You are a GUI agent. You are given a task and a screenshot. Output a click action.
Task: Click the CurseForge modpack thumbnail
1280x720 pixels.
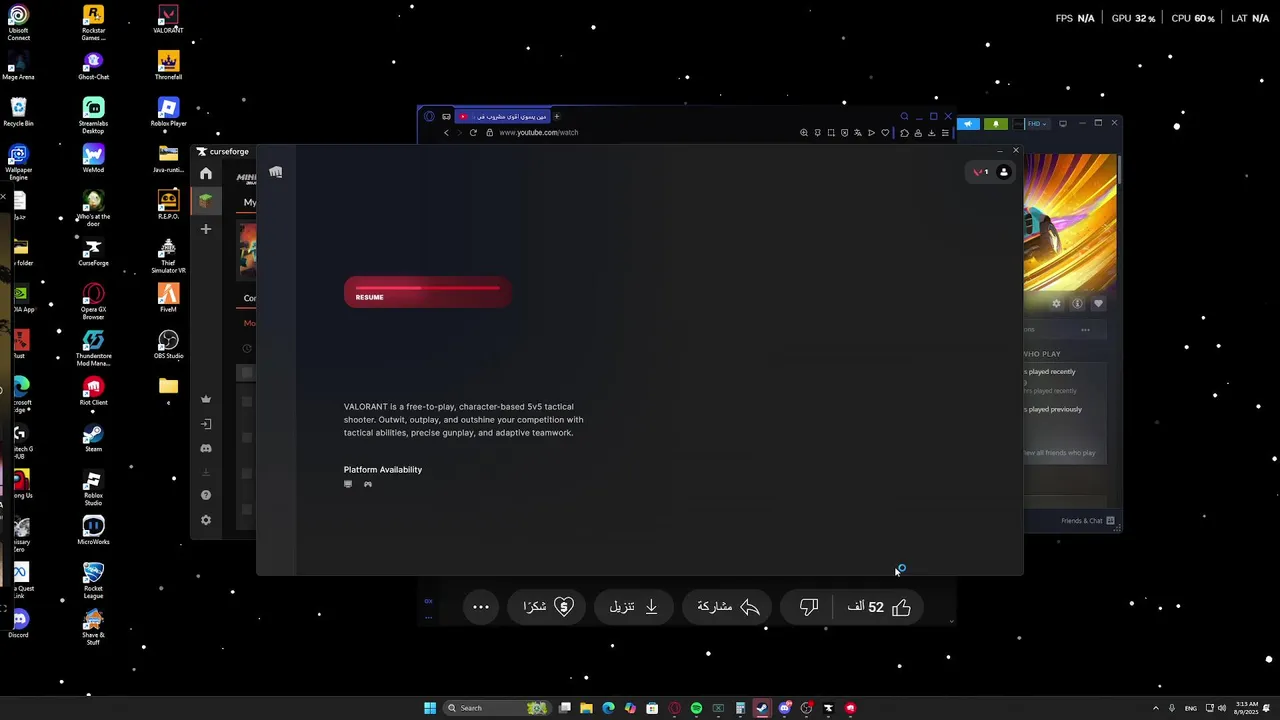(x=247, y=250)
